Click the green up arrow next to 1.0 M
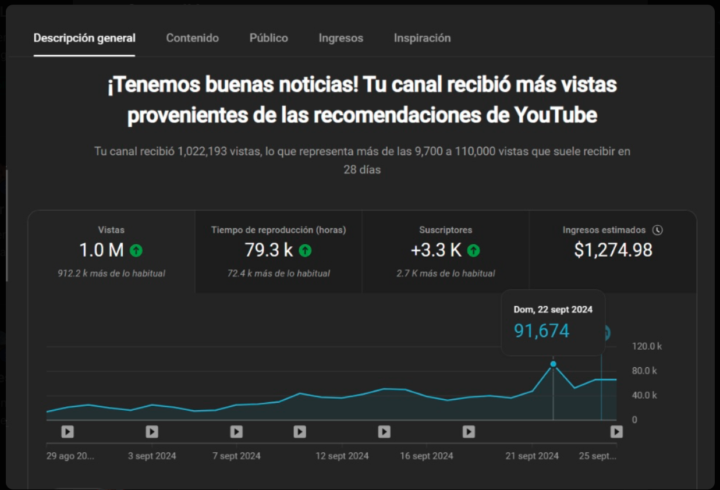The width and height of the screenshot is (720, 490). (136, 250)
